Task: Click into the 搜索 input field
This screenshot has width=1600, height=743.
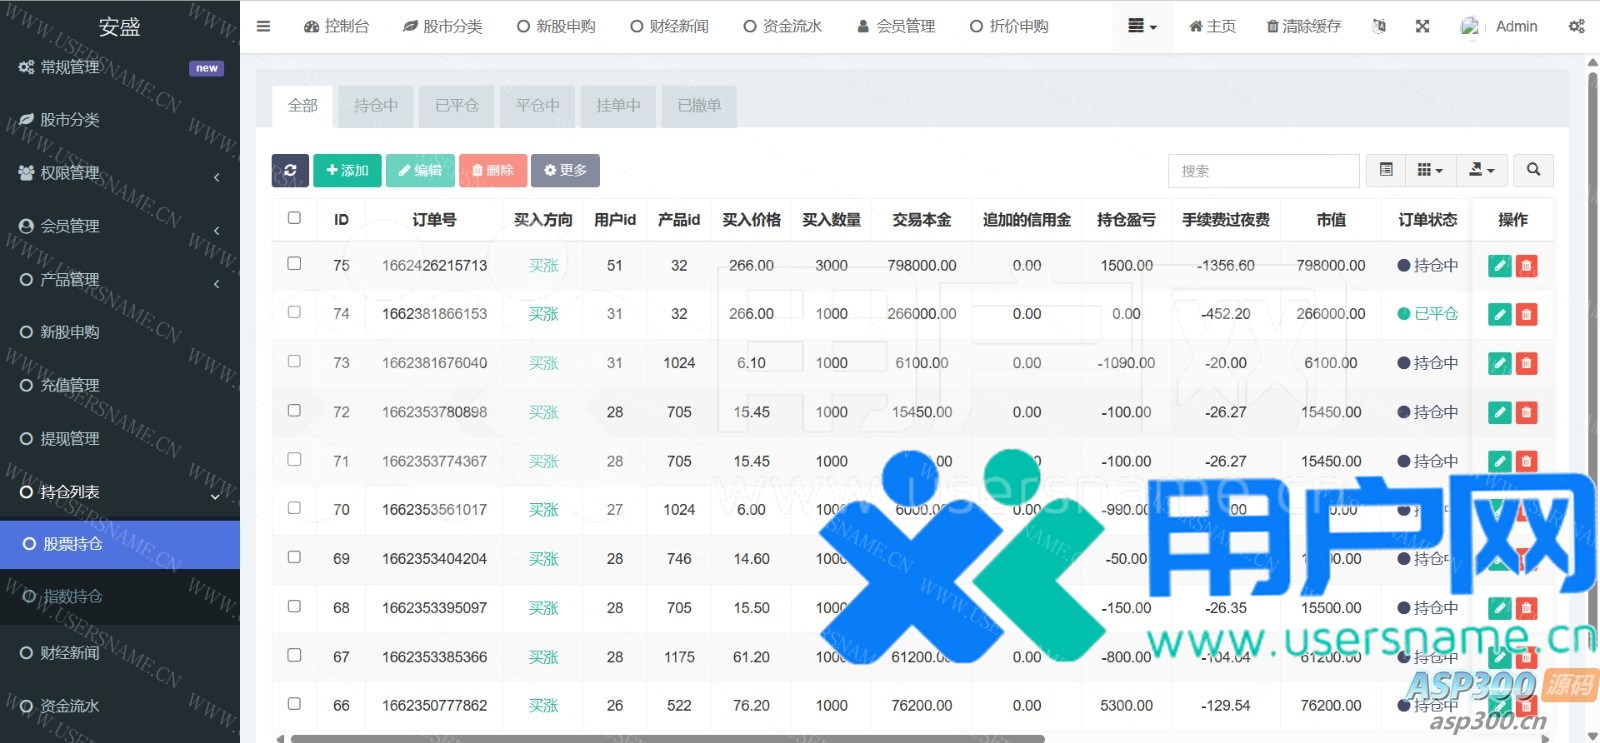Action: pos(1263,171)
